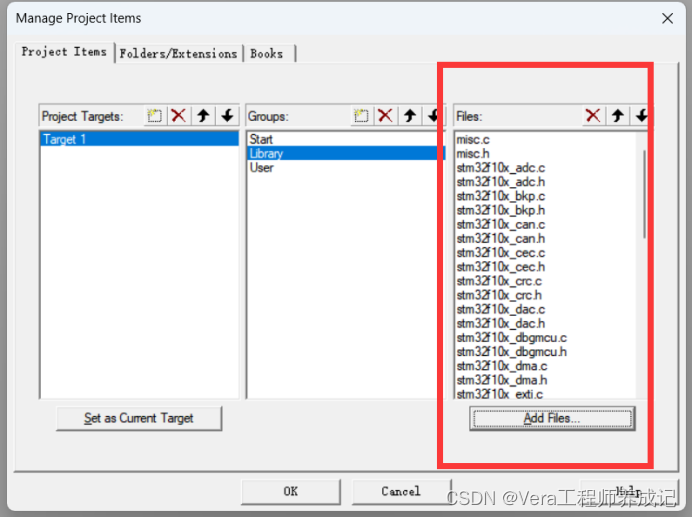The height and width of the screenshot is (517, 692).
Task: Move the selected file up
Action: coord(617,116)
